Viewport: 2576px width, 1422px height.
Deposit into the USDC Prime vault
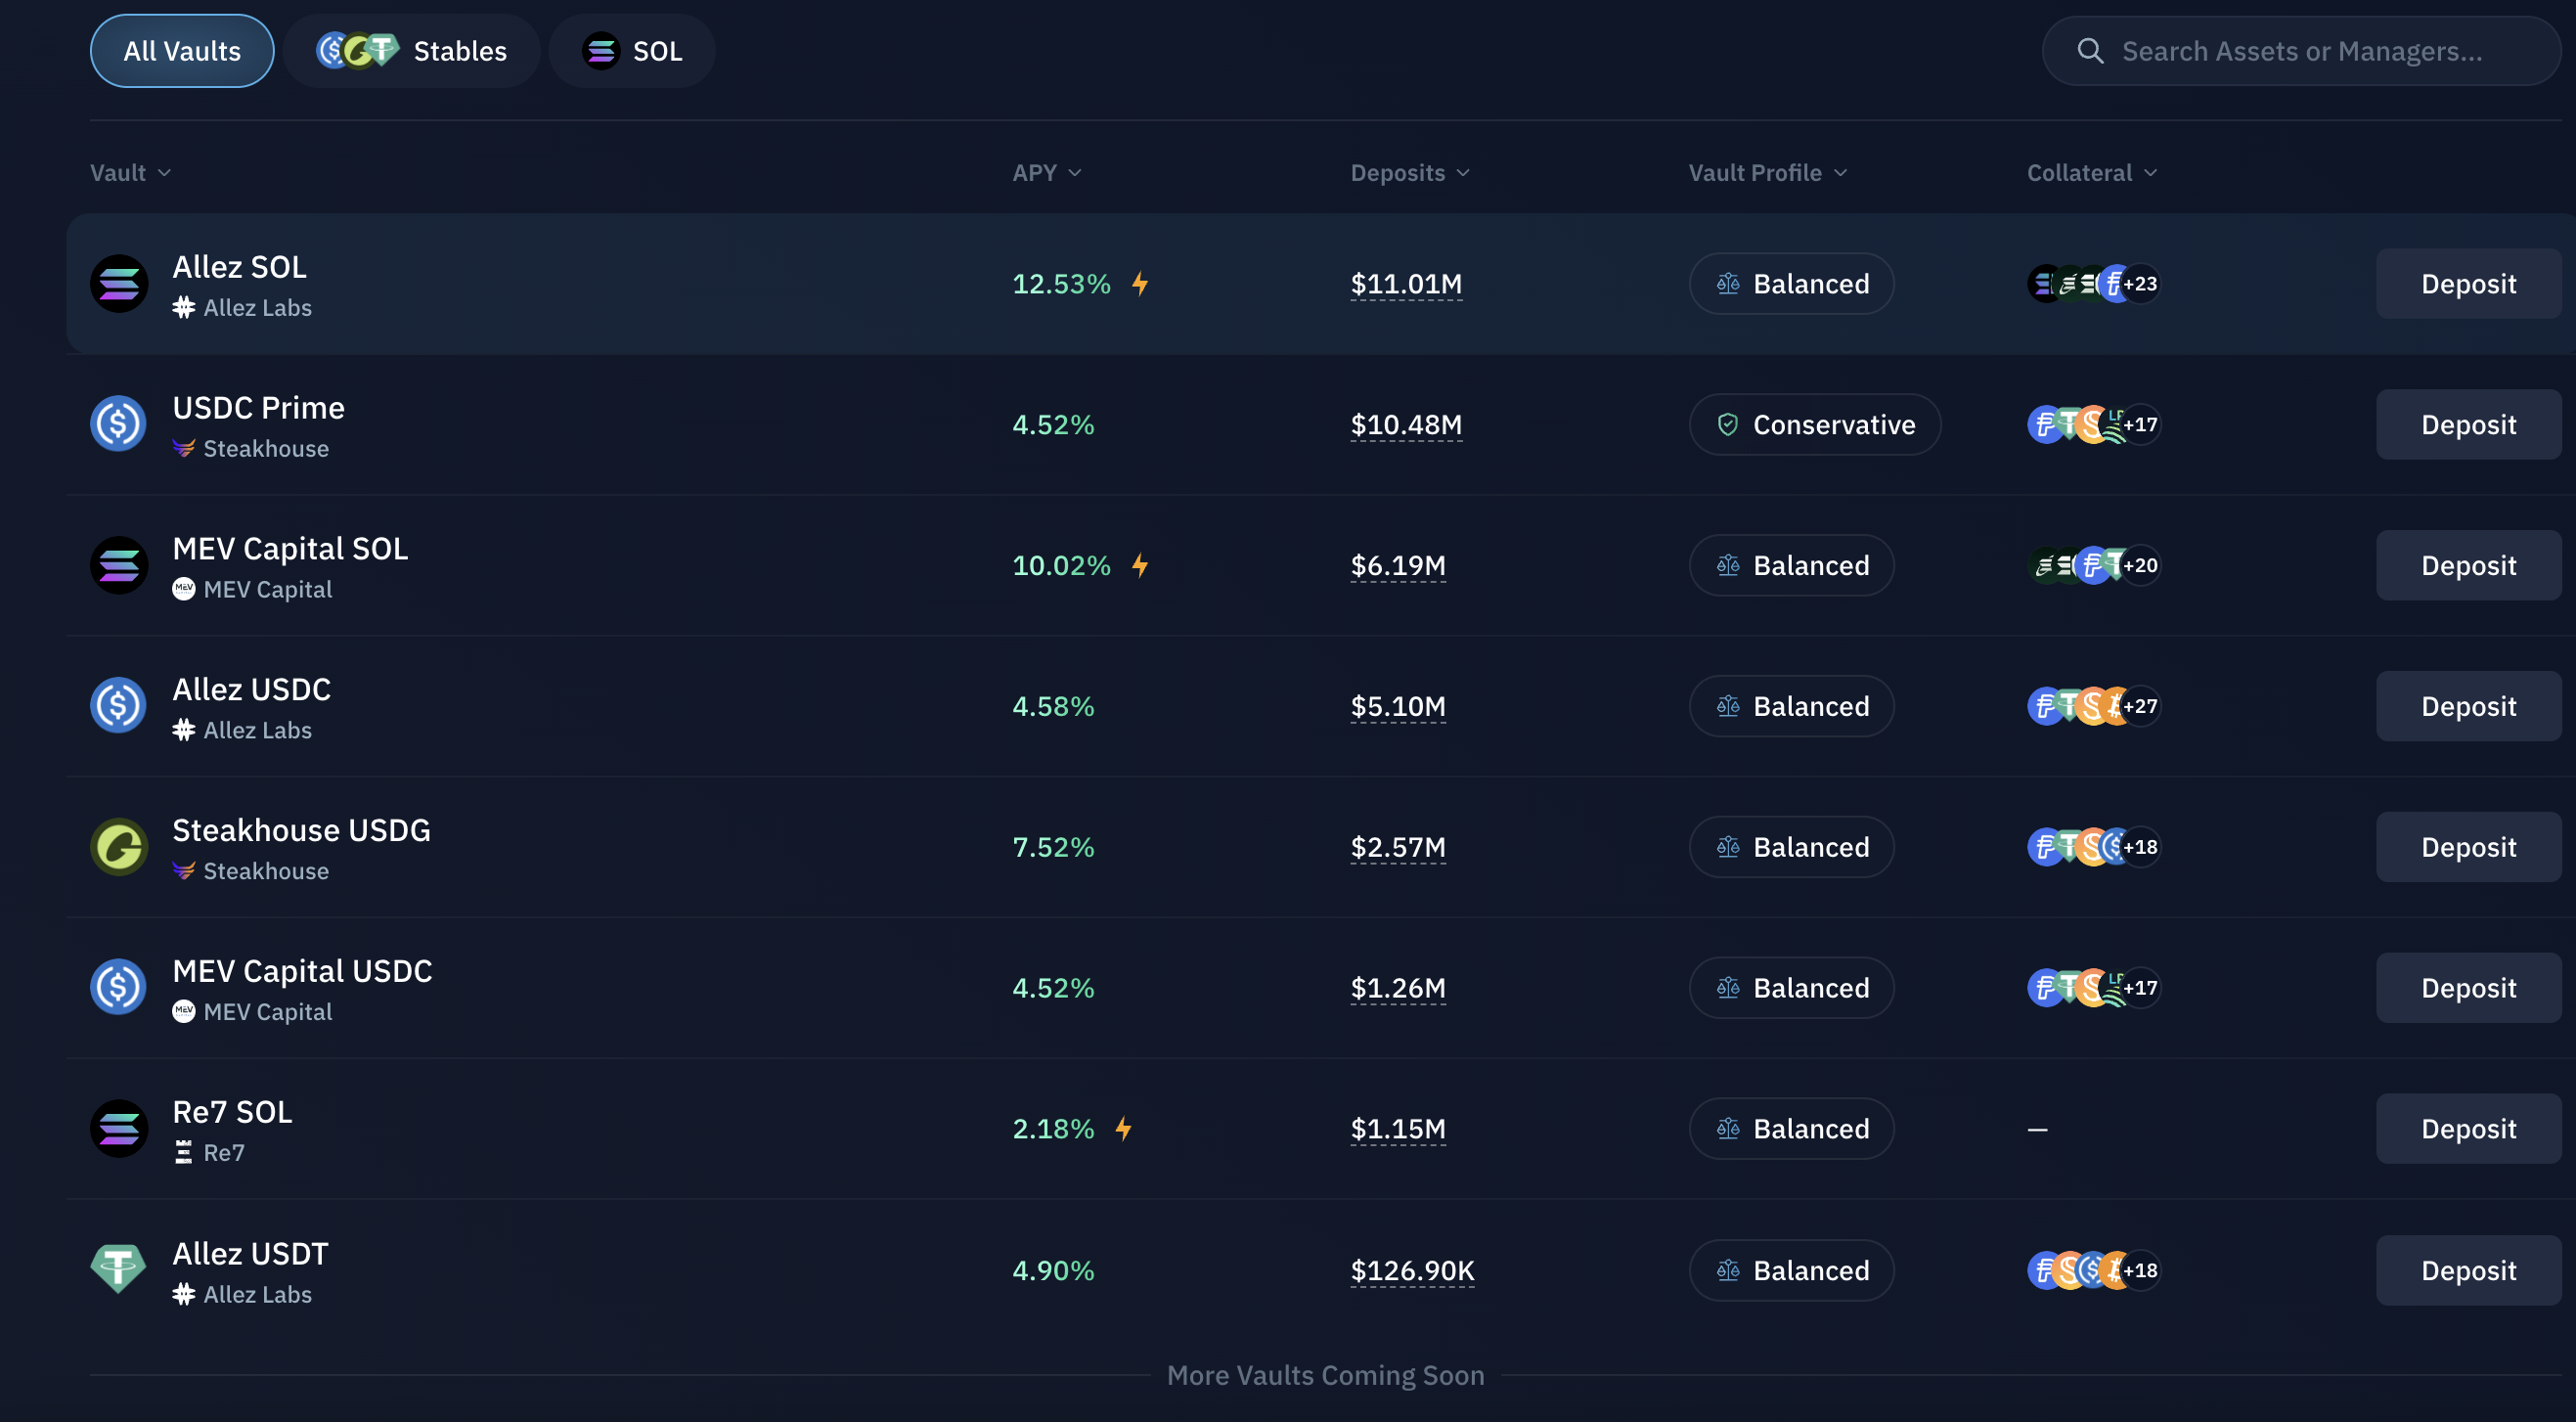click(2468, 425)
